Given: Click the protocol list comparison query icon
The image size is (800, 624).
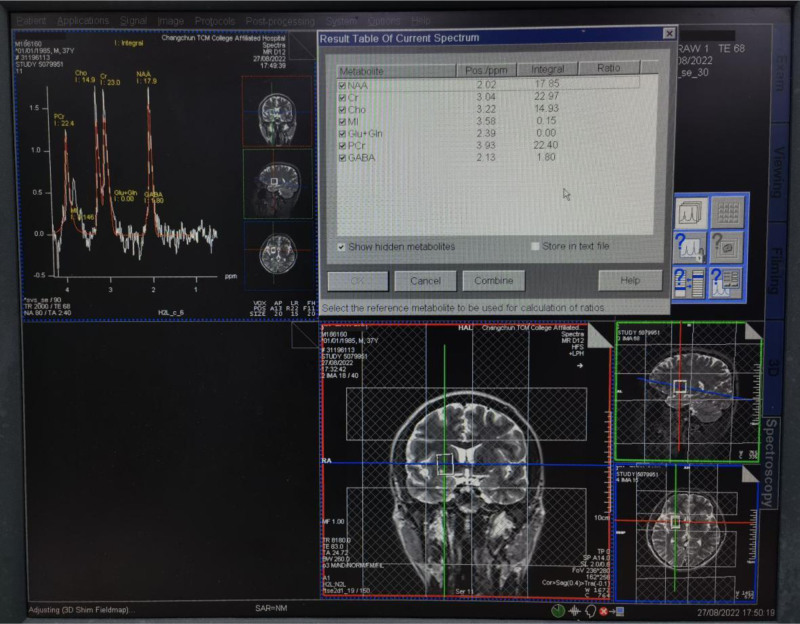Looking at the screenshot, I should pos(689,284).
